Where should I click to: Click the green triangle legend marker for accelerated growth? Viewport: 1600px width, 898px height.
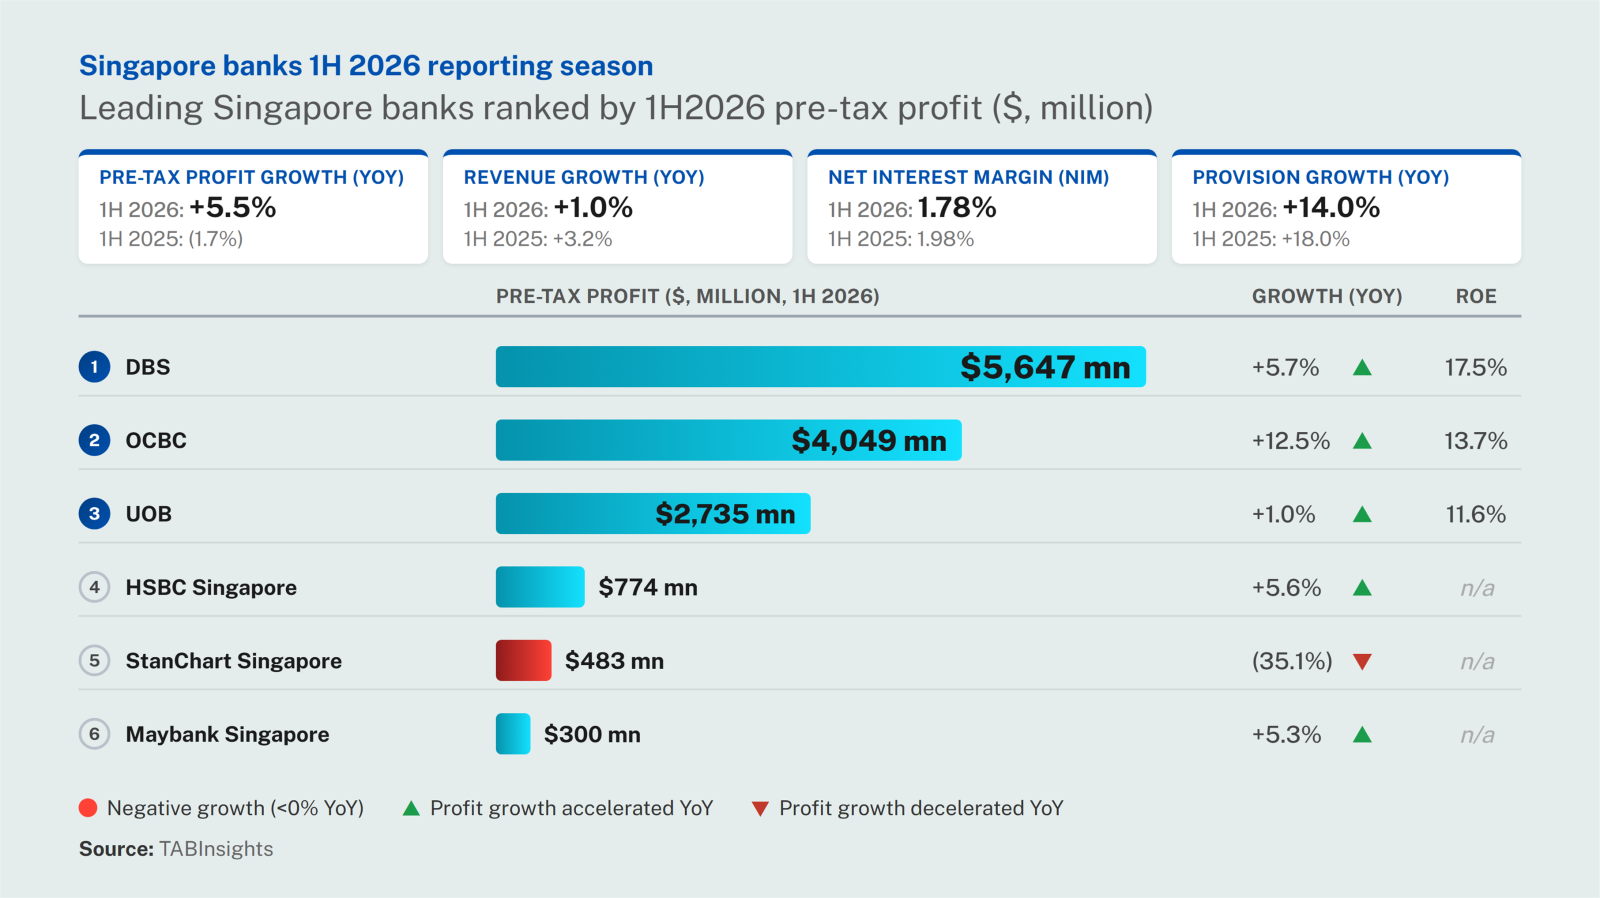[411, 808]
